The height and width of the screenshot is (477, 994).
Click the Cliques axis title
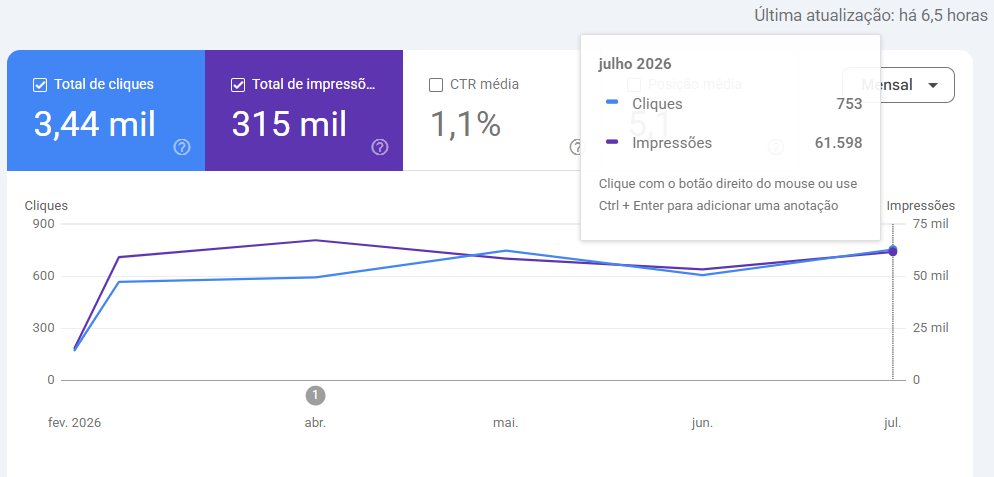[46, 206]
